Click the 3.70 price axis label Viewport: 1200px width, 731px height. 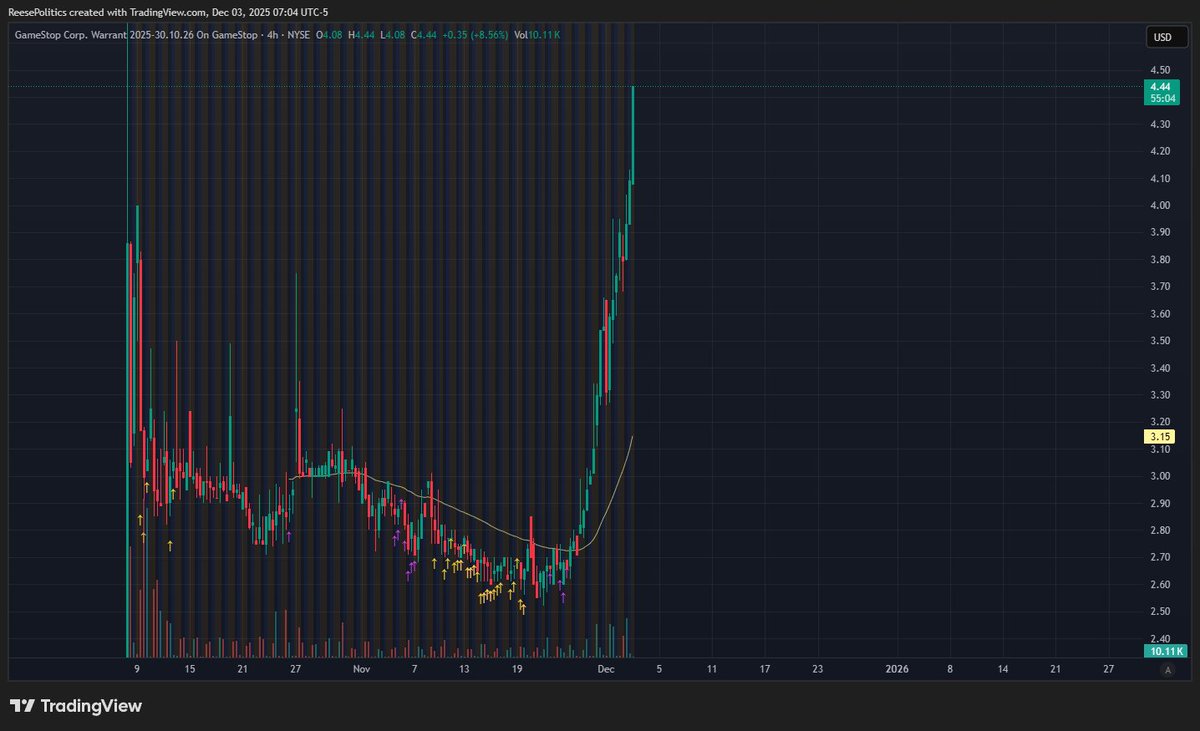(x=1160, y=286)
